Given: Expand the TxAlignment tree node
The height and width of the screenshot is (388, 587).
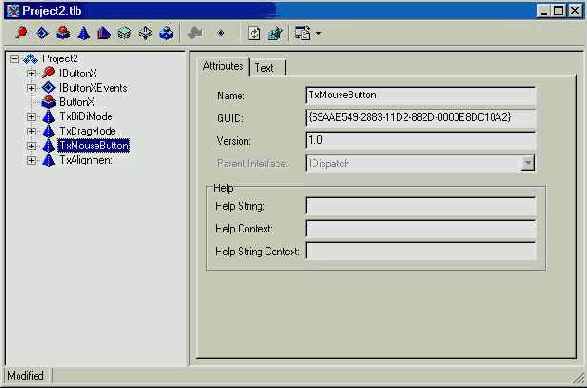Looking at the screenshot, I should [x=31, y=161].
